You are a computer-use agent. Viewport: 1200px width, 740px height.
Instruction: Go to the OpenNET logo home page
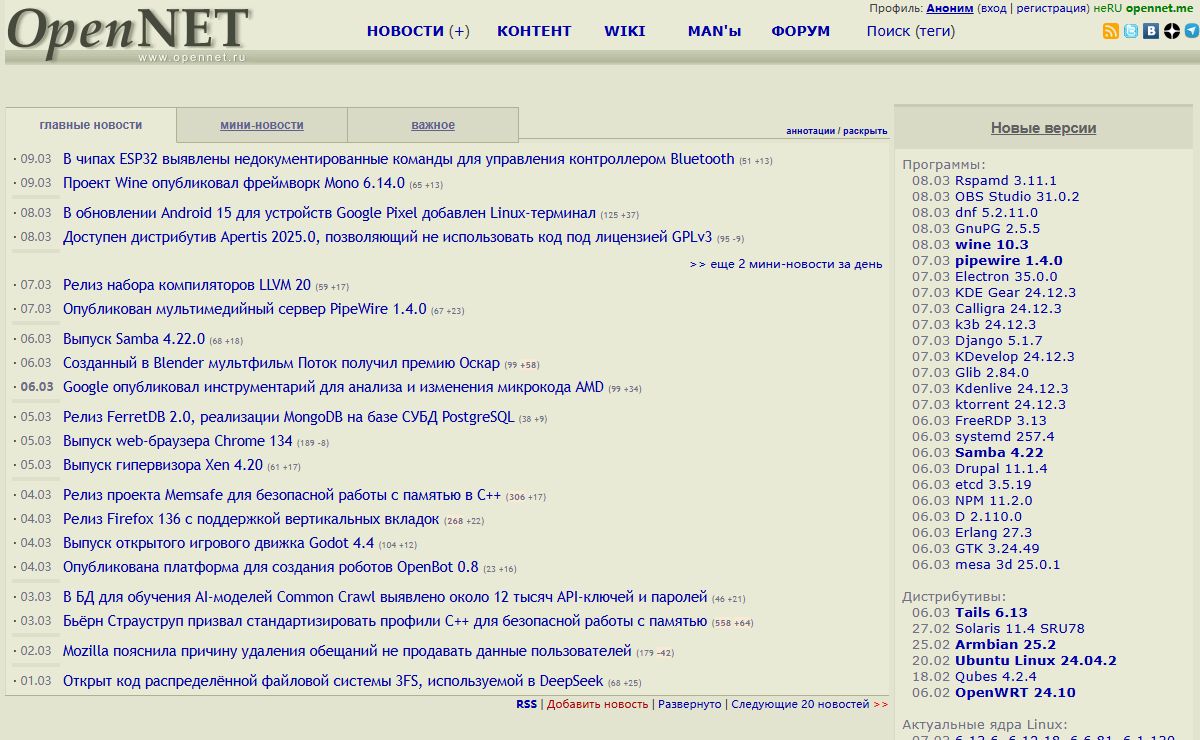coord(128,34)
